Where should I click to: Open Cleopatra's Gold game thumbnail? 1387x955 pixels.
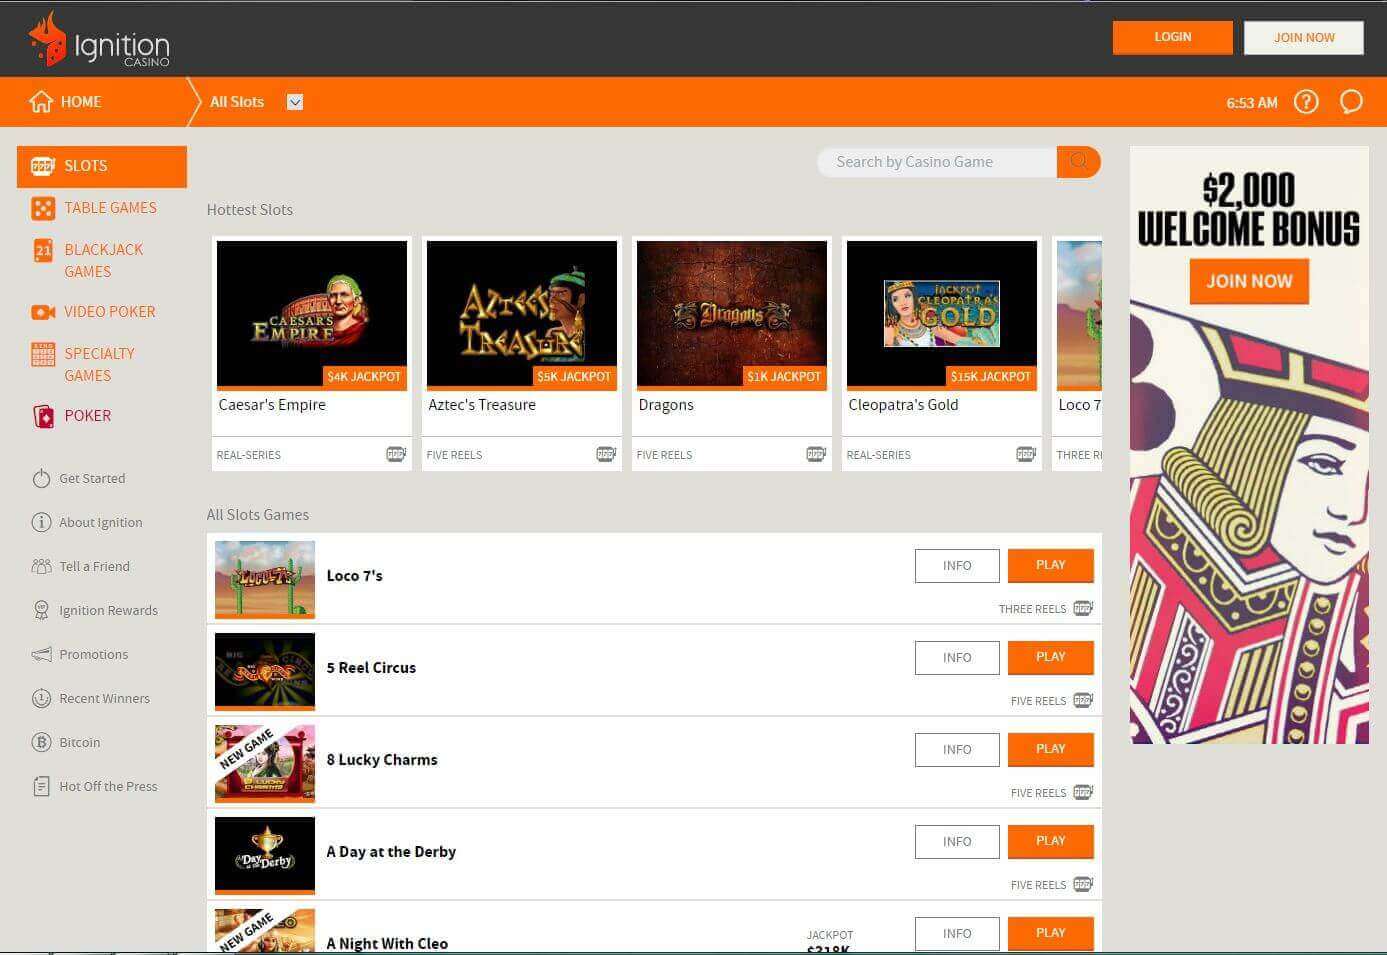point(942,314)
